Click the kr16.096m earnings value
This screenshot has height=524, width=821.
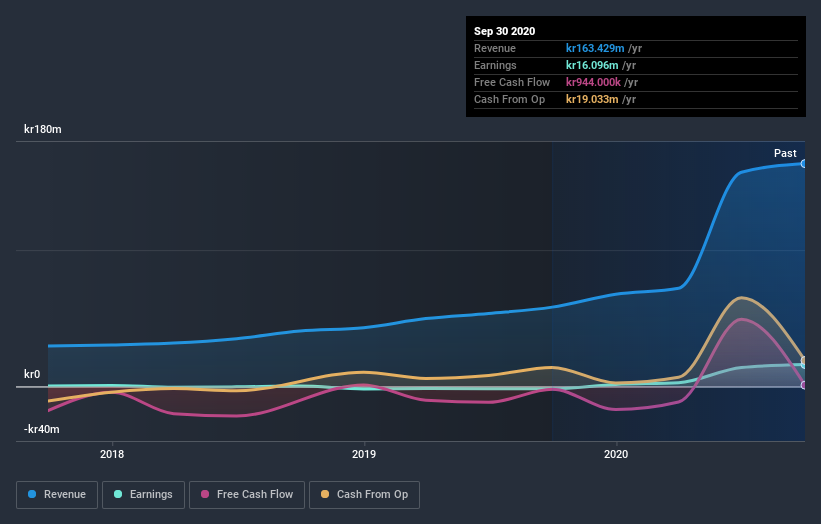592,65
